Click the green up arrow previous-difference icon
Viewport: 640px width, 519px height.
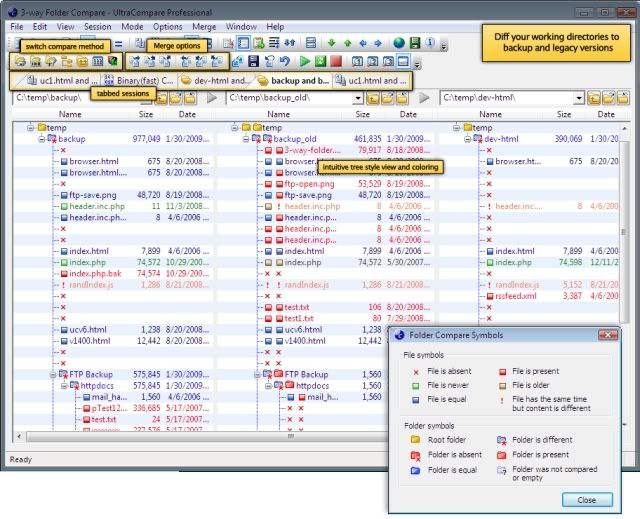click(x=346, y=44)
